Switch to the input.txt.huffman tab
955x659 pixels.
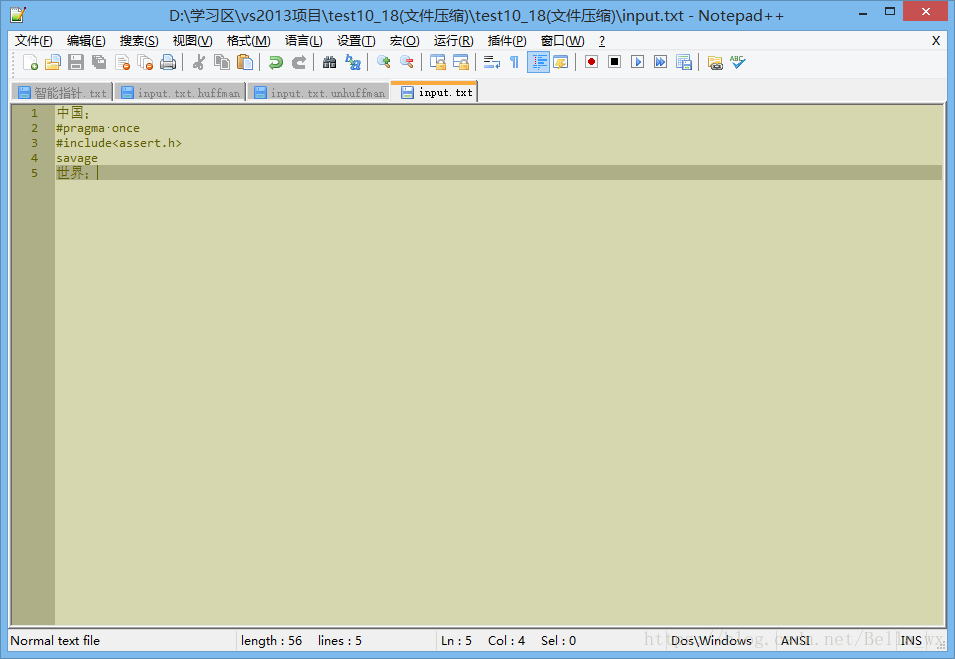click(x=181, y=93)
